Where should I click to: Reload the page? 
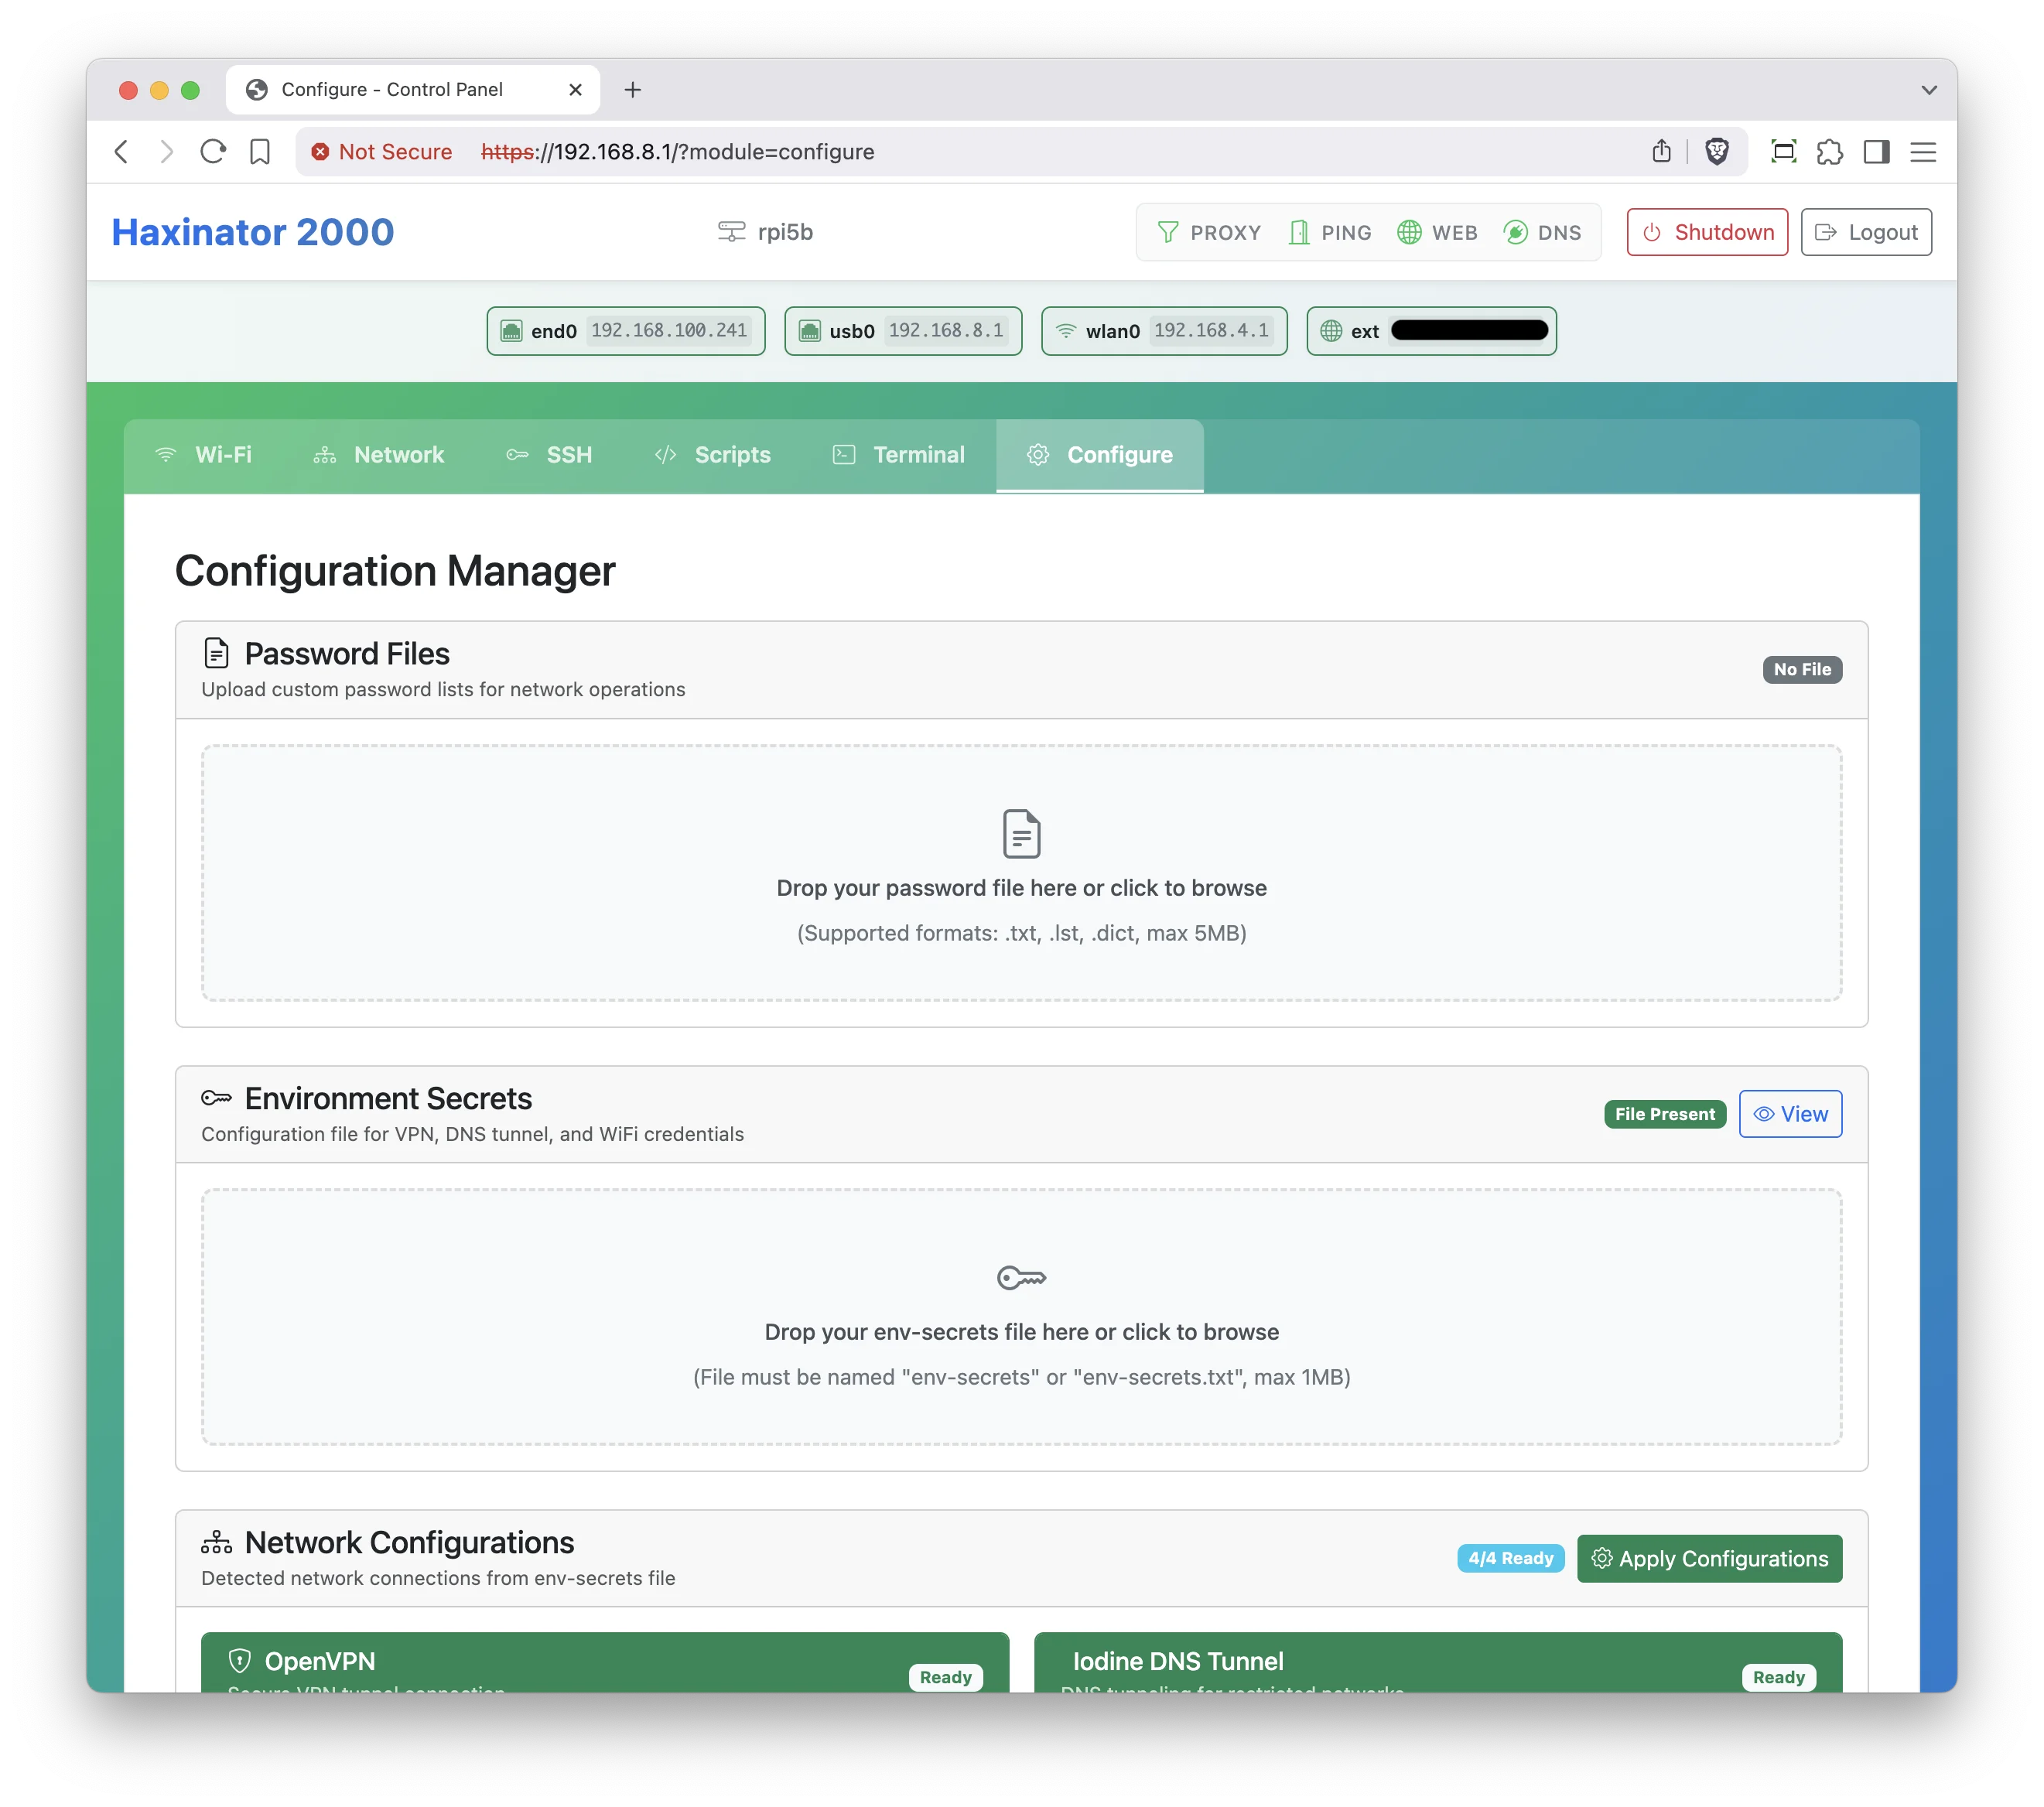(x=213, y=152)
